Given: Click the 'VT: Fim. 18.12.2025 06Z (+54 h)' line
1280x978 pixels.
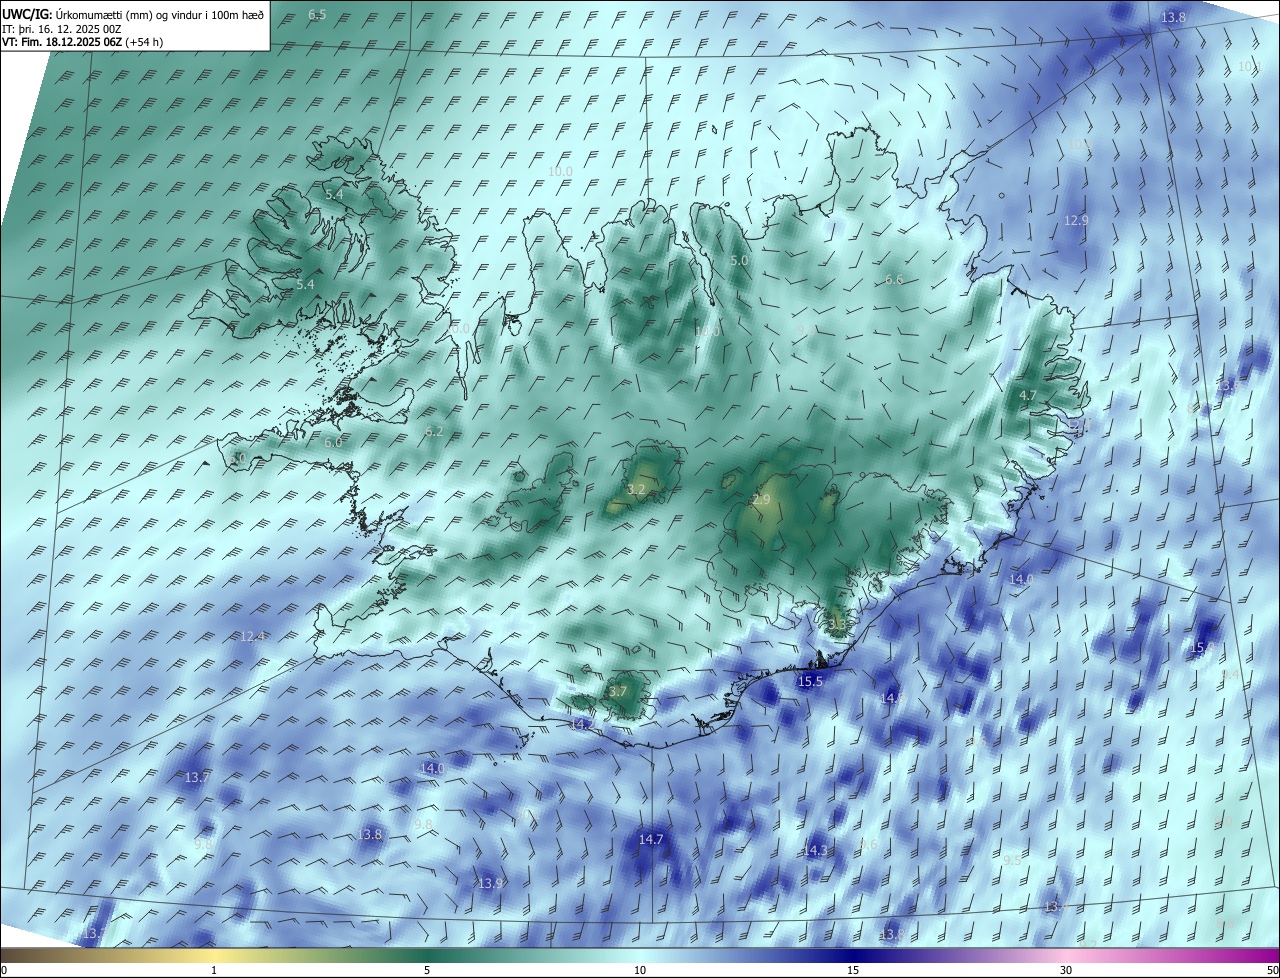Looking at the screenshot, I should coord(83,43).
